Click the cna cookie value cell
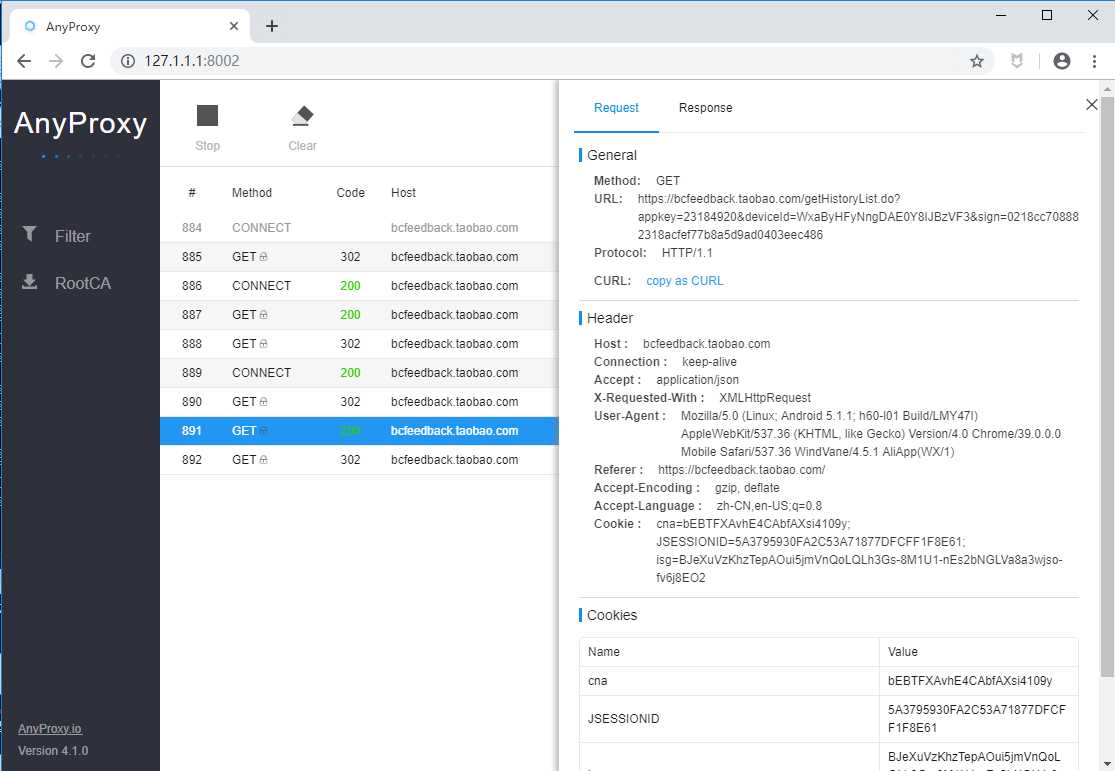 978,681
